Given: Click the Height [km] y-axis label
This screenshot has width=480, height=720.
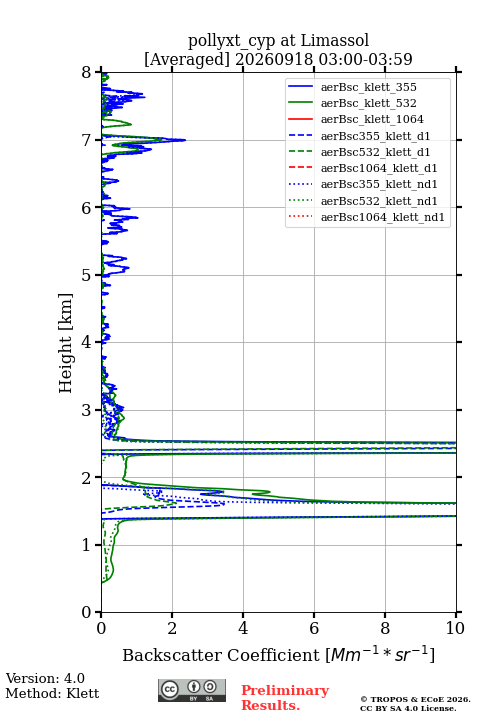Looking at the screenshot, I should [x=66, y=343].
